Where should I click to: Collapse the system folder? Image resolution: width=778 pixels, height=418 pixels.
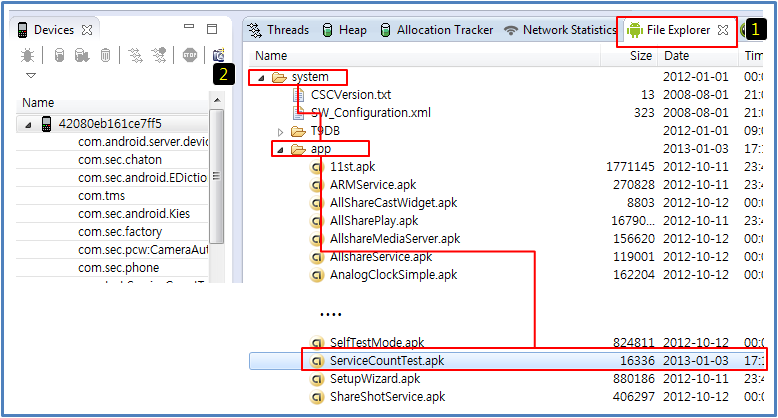click(261, 78)
